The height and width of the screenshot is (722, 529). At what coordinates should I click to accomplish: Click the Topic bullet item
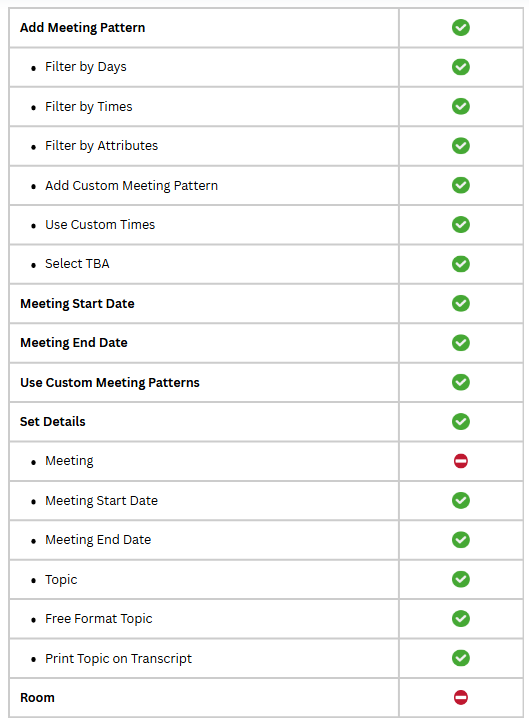point(61,579)
